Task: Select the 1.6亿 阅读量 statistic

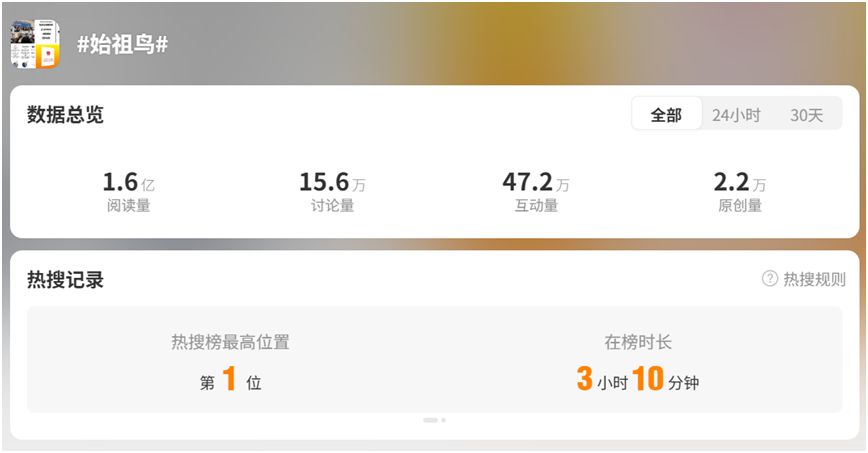Action: click(129, 192)
